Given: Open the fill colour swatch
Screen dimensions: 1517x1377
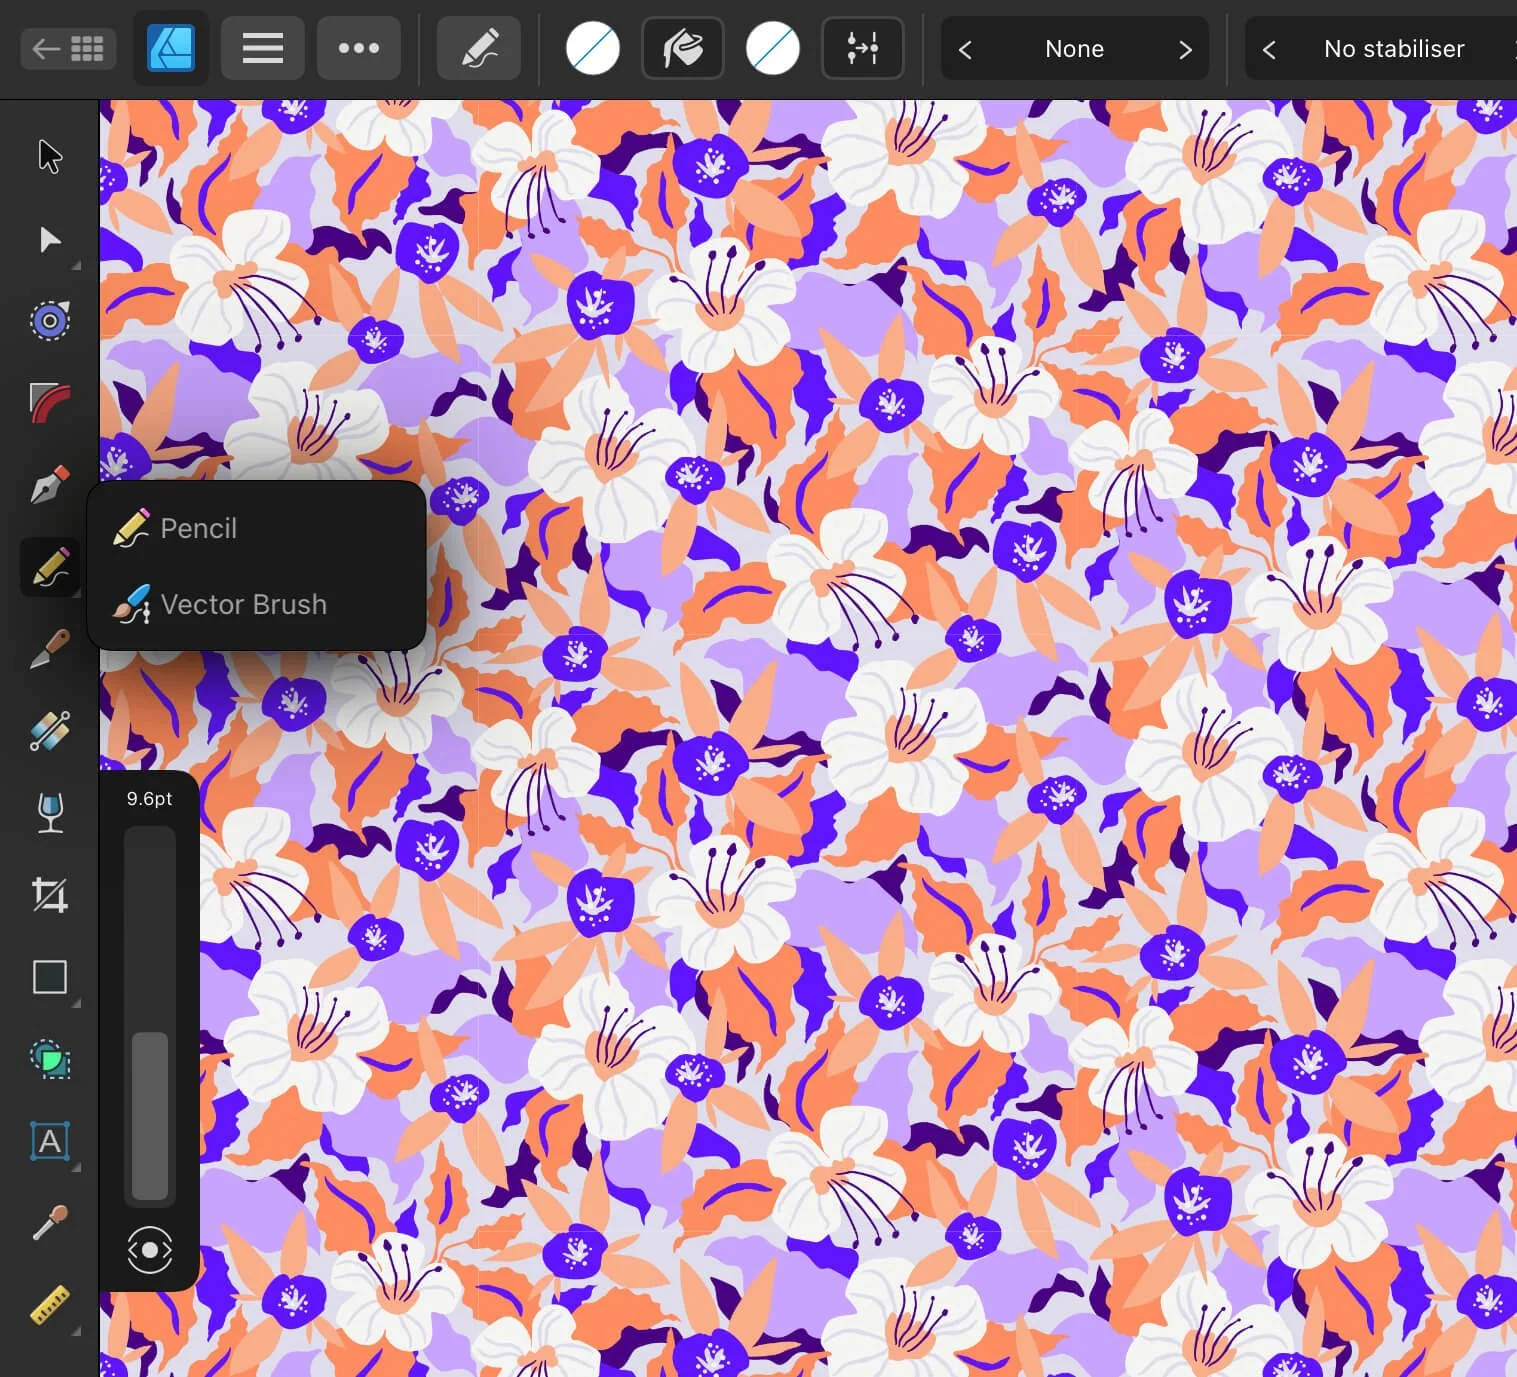Looking at the screenshot, I should tap(773, 48).
